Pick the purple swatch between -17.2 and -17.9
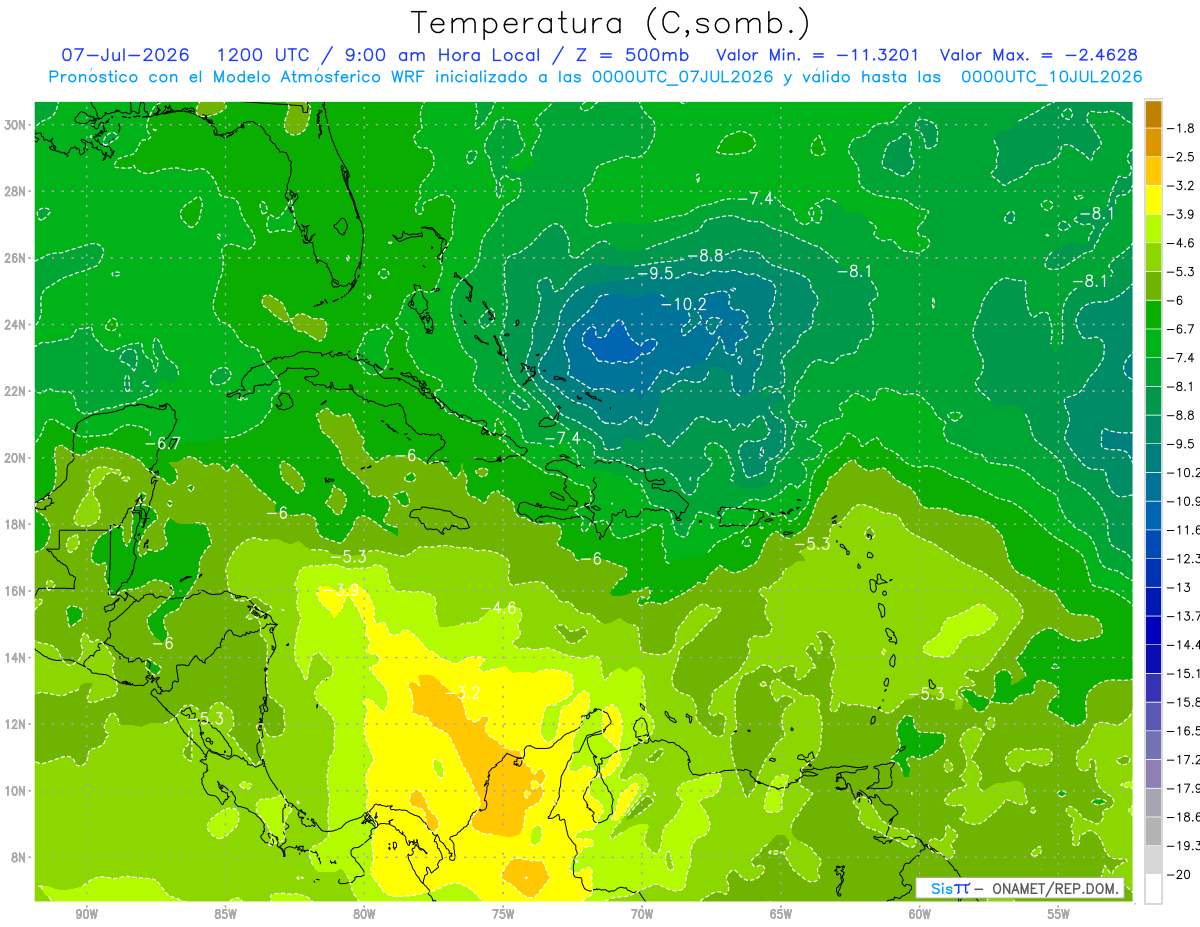Viewport: 1200px width, 927px height. (1153, 774)
